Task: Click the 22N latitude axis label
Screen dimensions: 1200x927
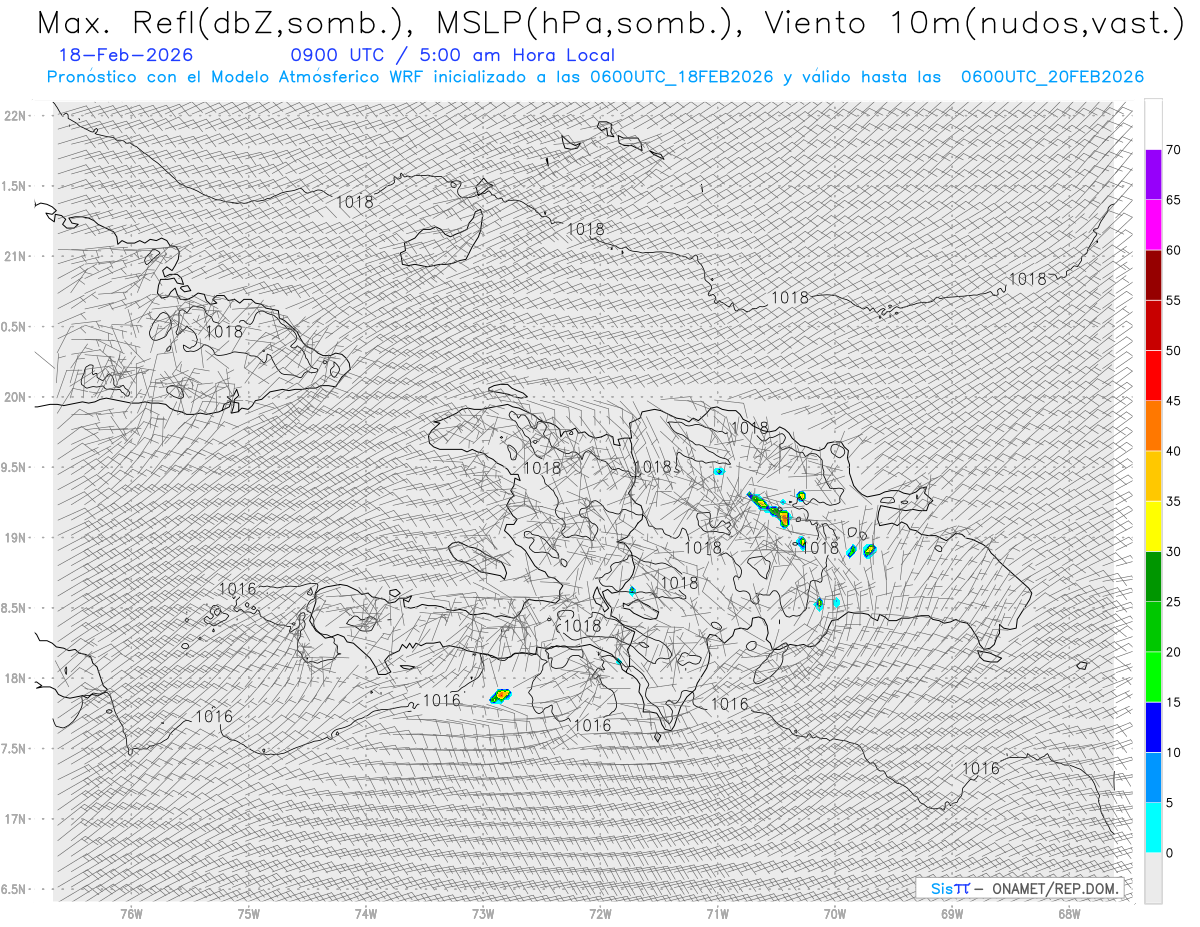Action: pyautogui.click(x=15, y=115)
